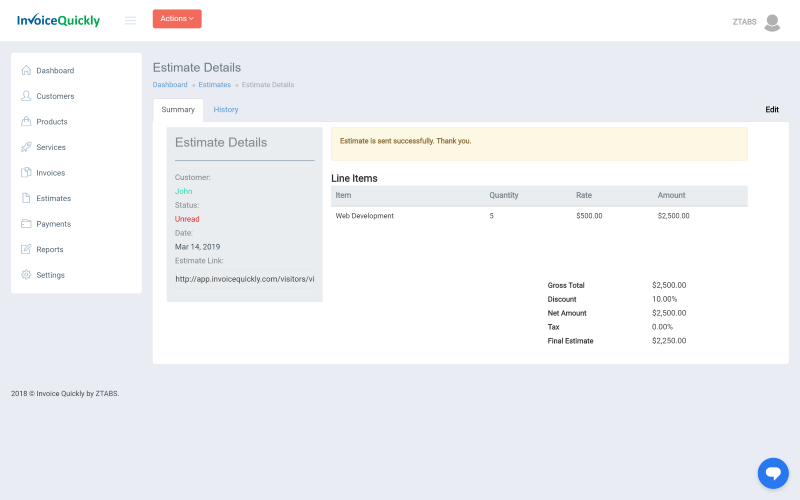Open the ZTABS user avatar menu
The image size is (800, 500).
click(x=771, y=22)
